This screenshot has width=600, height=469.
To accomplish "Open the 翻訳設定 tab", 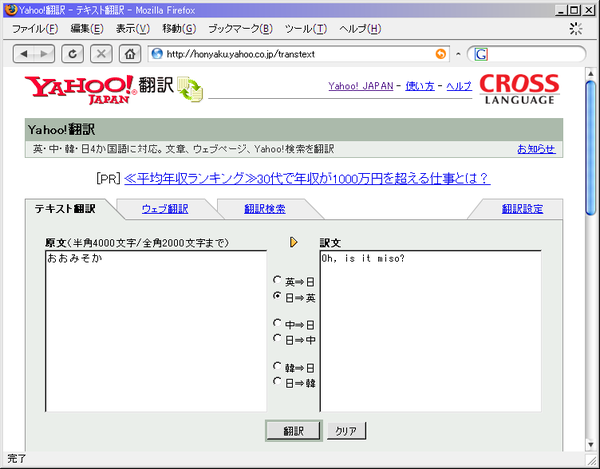I will pyautogui.click(x=522, y=209).
